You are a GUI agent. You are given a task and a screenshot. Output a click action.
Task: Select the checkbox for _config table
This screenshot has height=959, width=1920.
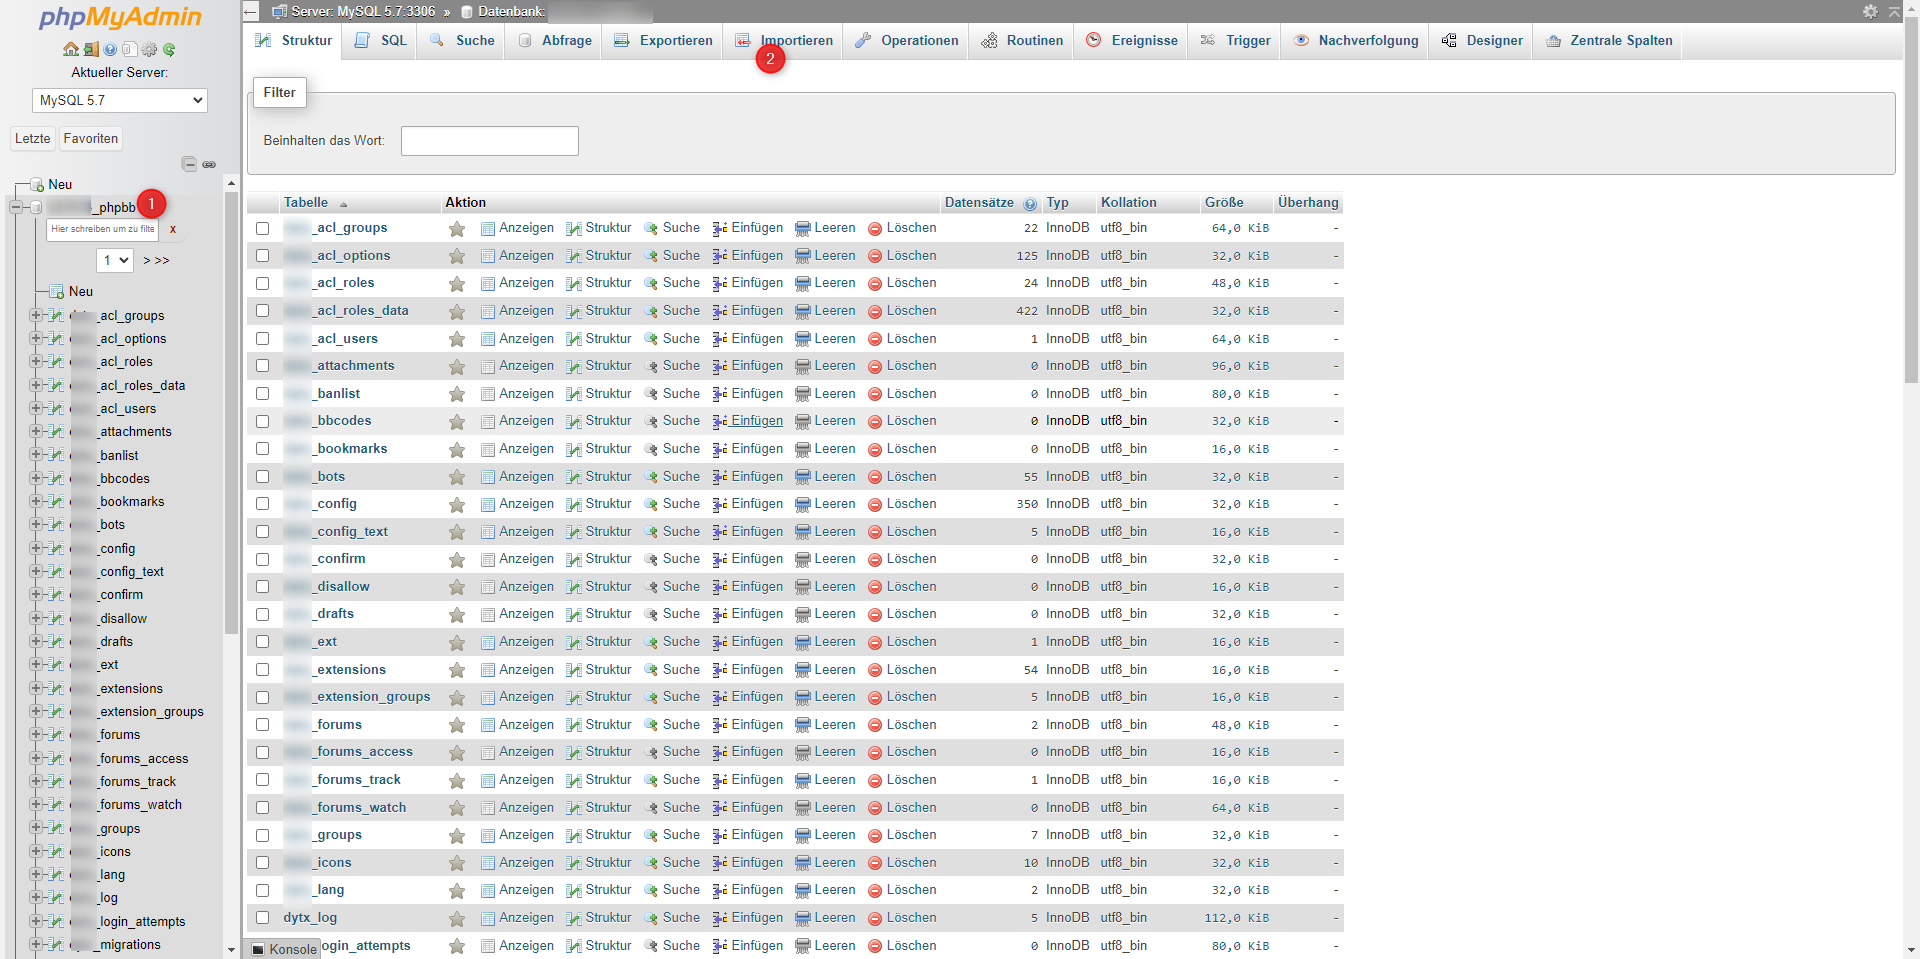262,504
